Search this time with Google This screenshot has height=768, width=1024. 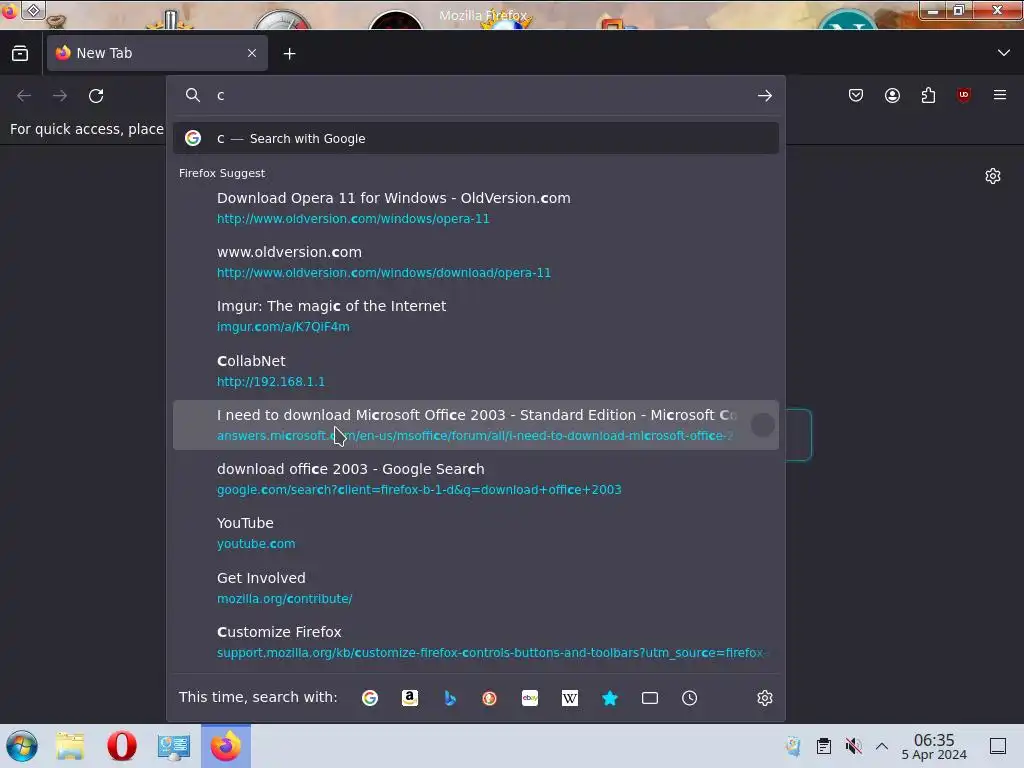370,698
